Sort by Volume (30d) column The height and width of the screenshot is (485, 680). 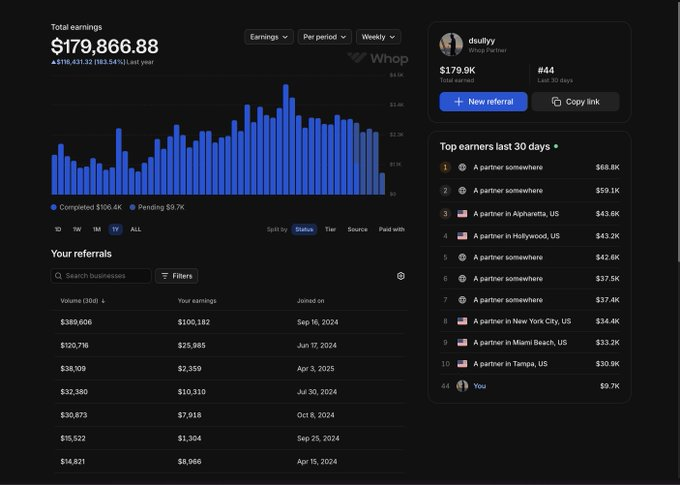pyautogui.click(x=82, y=301)
